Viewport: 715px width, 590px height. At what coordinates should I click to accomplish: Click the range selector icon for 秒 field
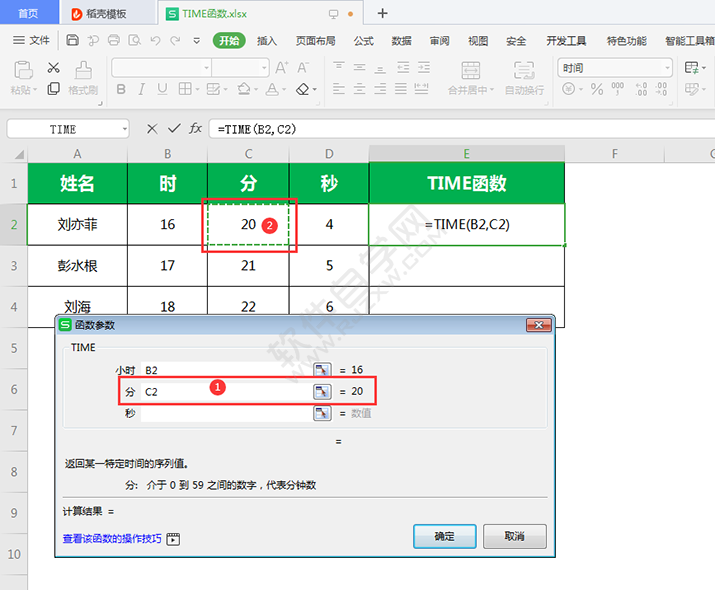[322, 413]
